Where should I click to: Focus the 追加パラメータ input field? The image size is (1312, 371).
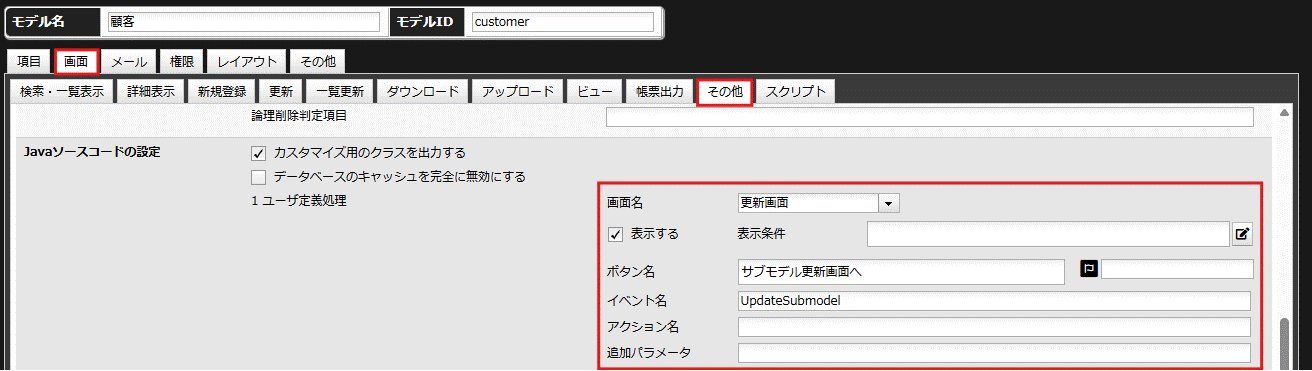994,353
